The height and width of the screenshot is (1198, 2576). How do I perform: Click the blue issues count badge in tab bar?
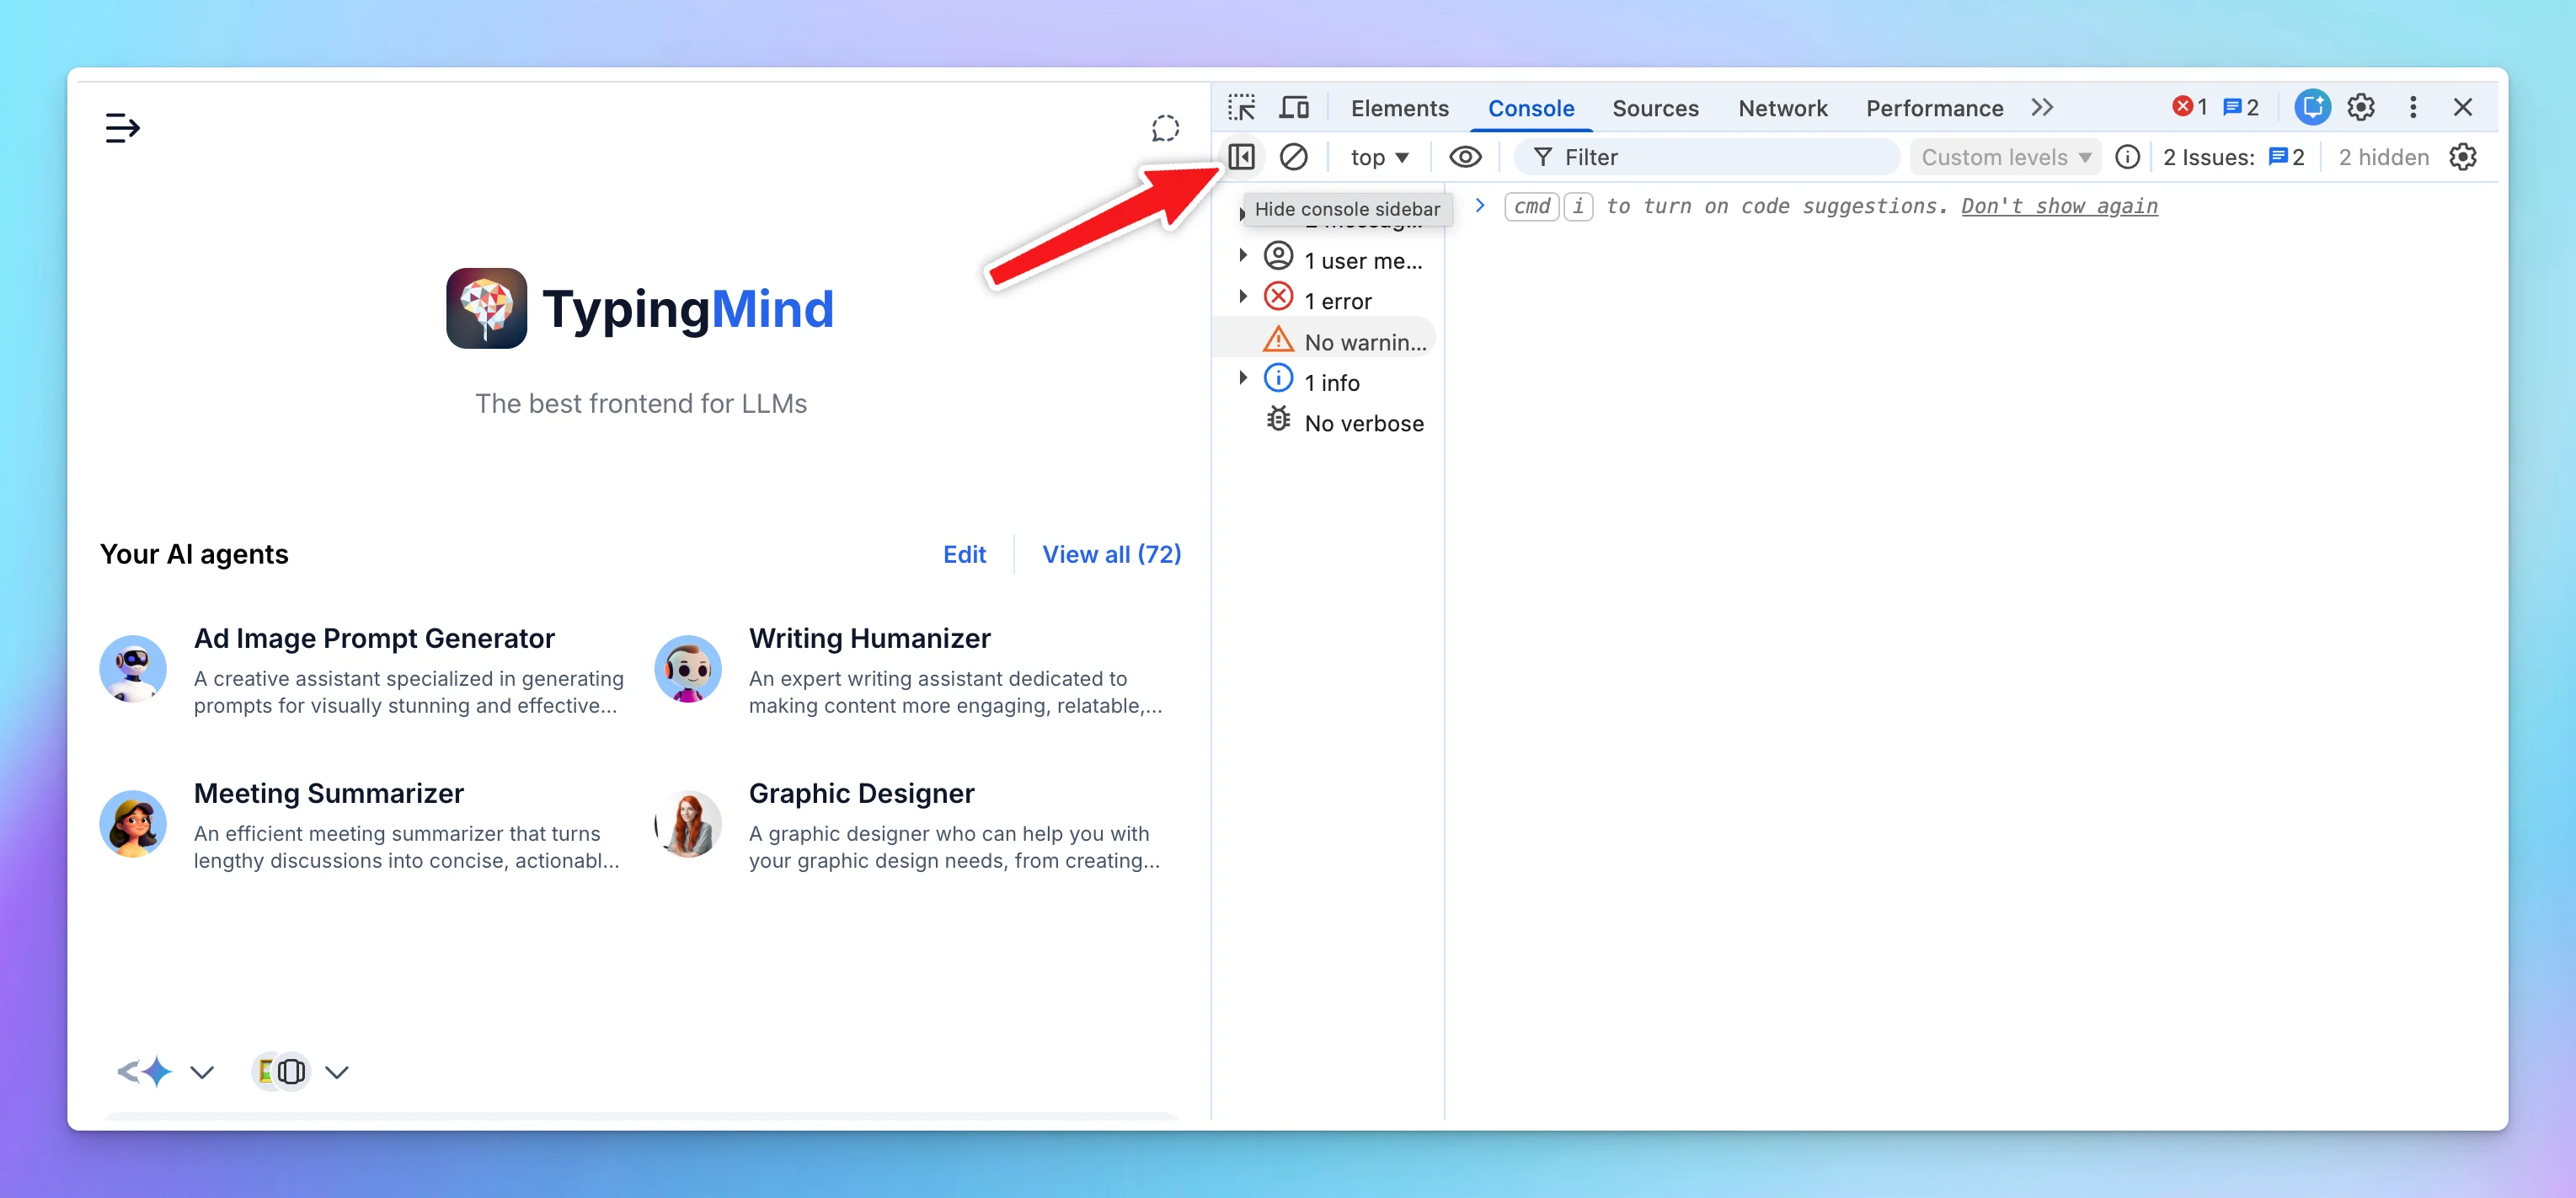click(x=2240, y=107)
